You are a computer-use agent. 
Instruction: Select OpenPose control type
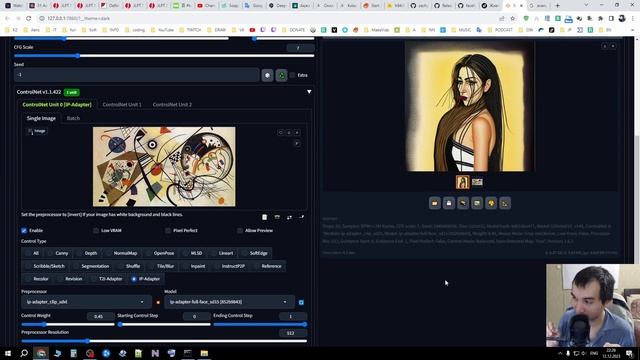tap(160, 253)
